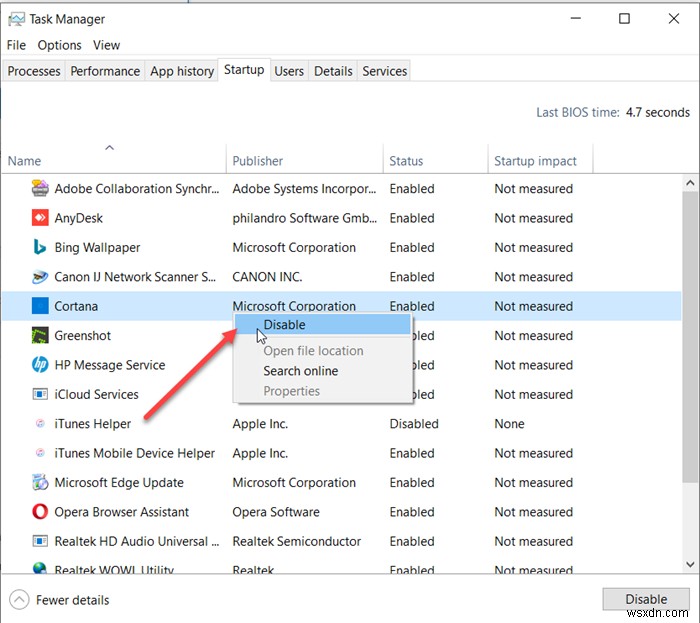Select the HP Message Service entry
This screenshot has width=700, height=623.
click(110, 365)
